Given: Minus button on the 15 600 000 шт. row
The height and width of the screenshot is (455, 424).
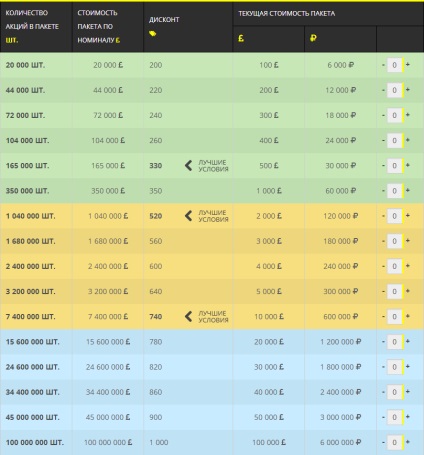Looking at the screenshot, I should coord(383,342).
